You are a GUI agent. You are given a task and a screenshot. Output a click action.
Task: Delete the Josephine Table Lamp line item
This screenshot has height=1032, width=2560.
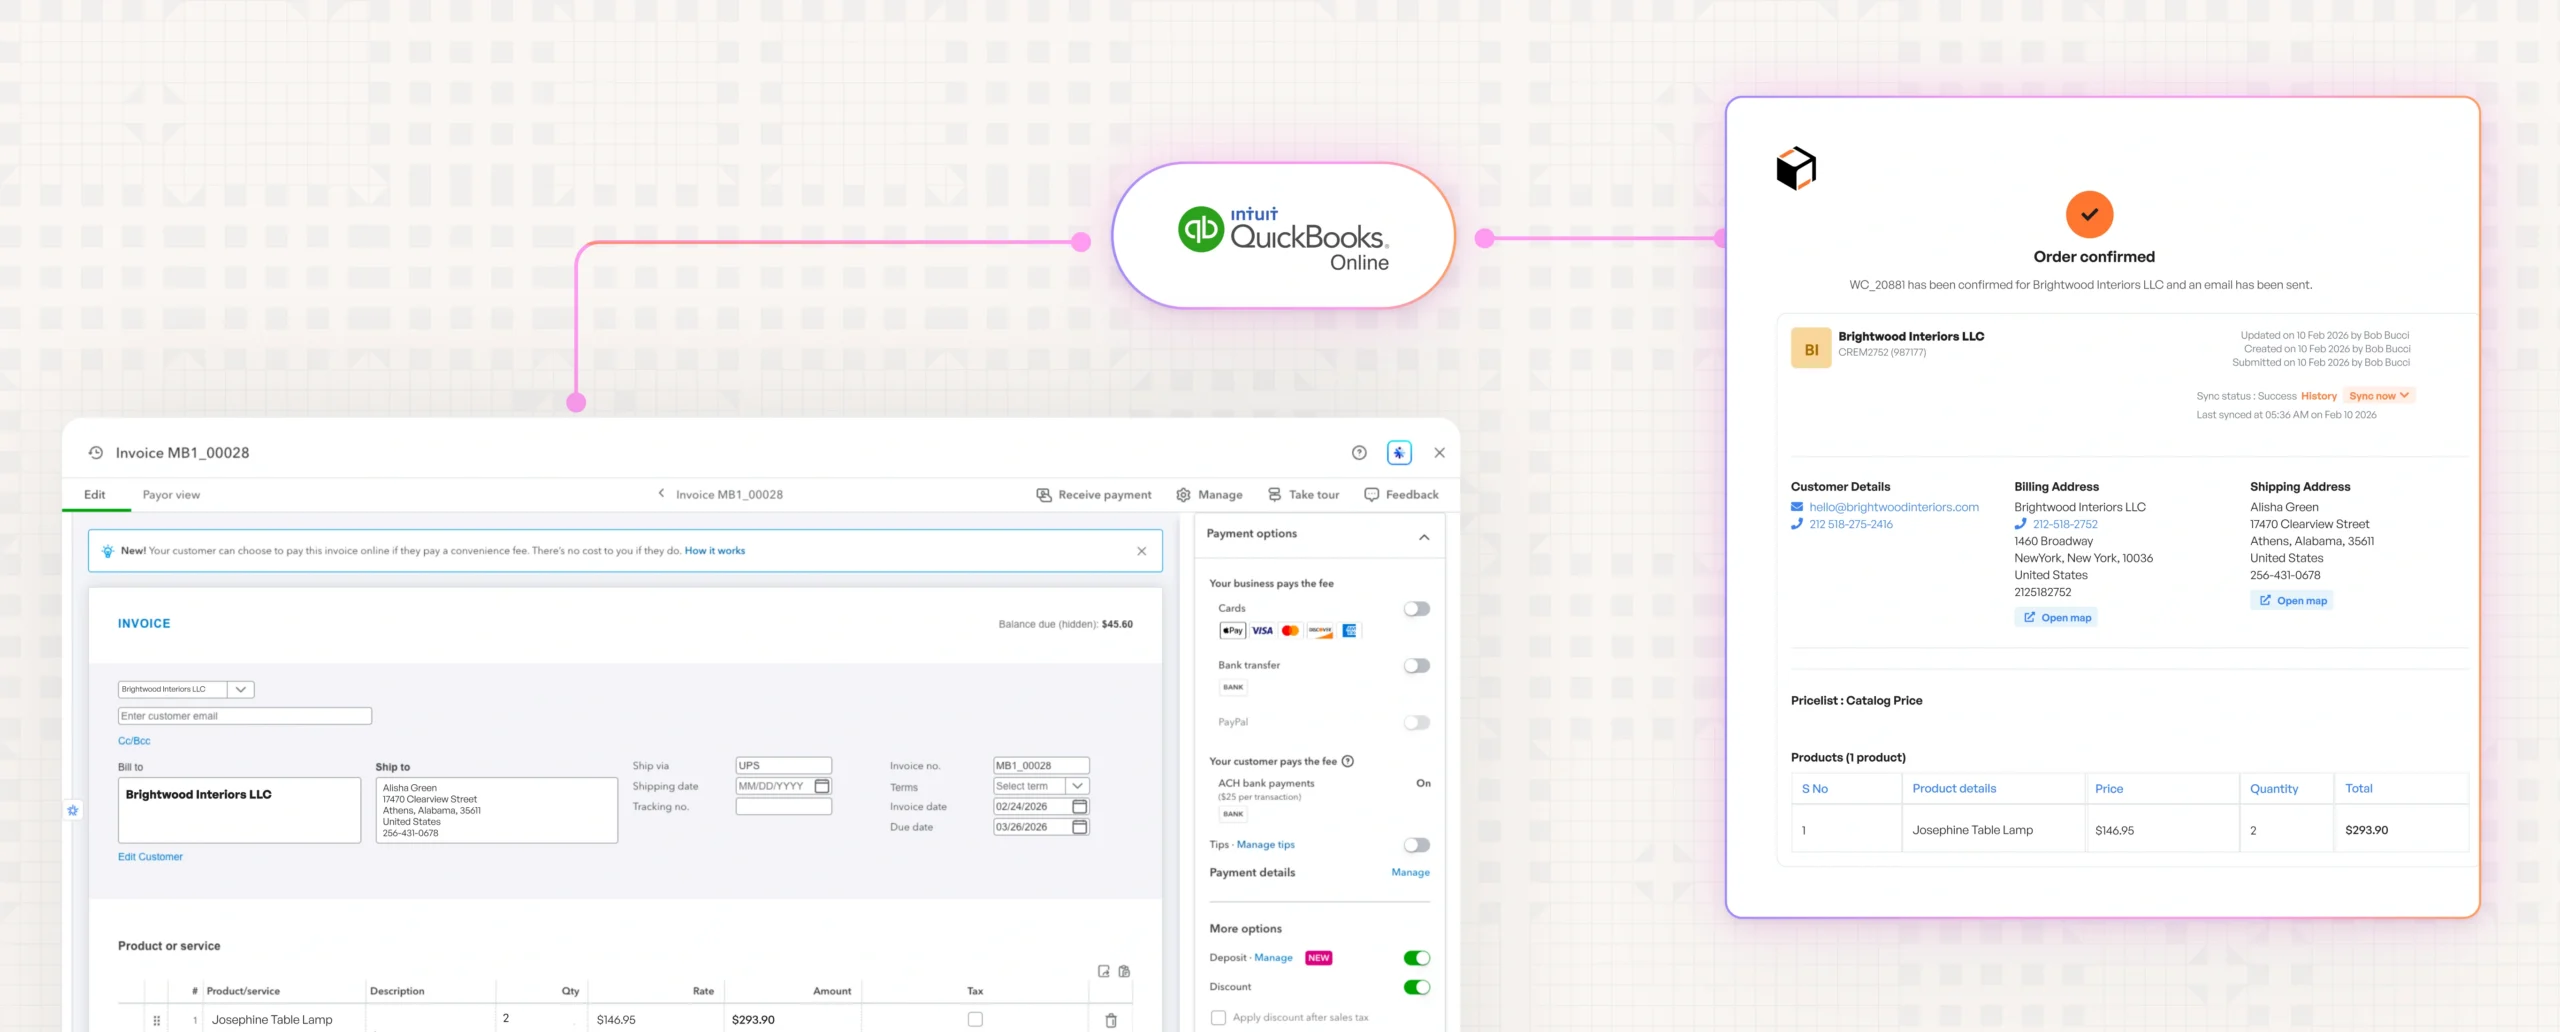[1111, 1020]
